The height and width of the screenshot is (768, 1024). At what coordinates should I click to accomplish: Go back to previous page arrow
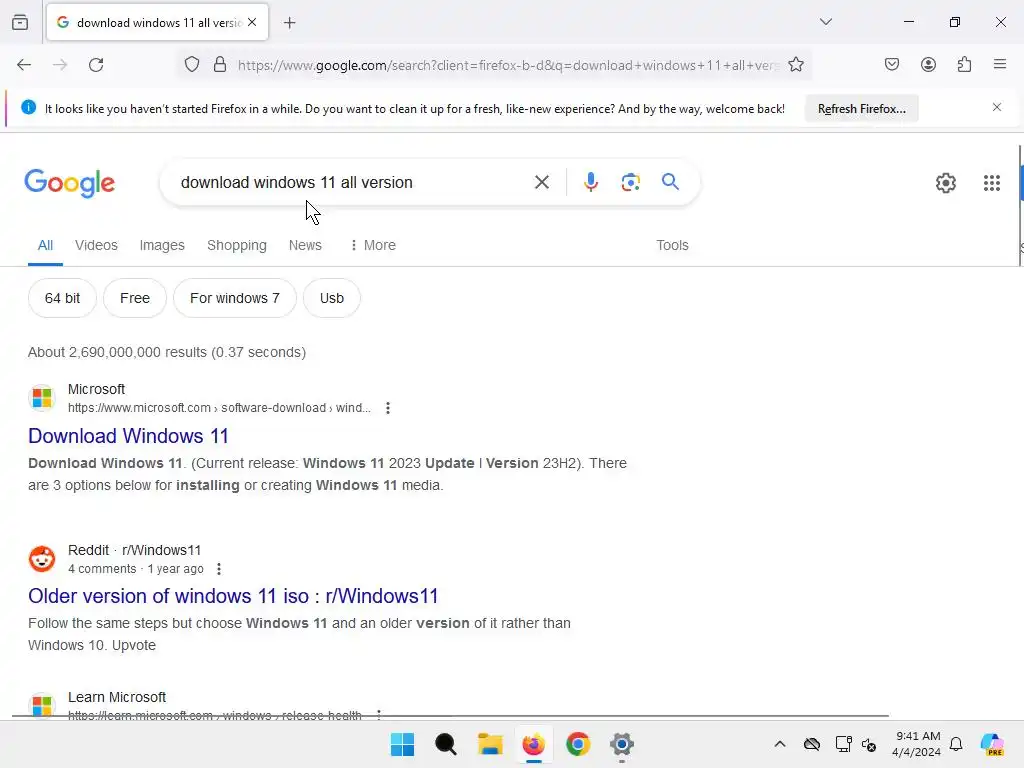pos(24,65)
